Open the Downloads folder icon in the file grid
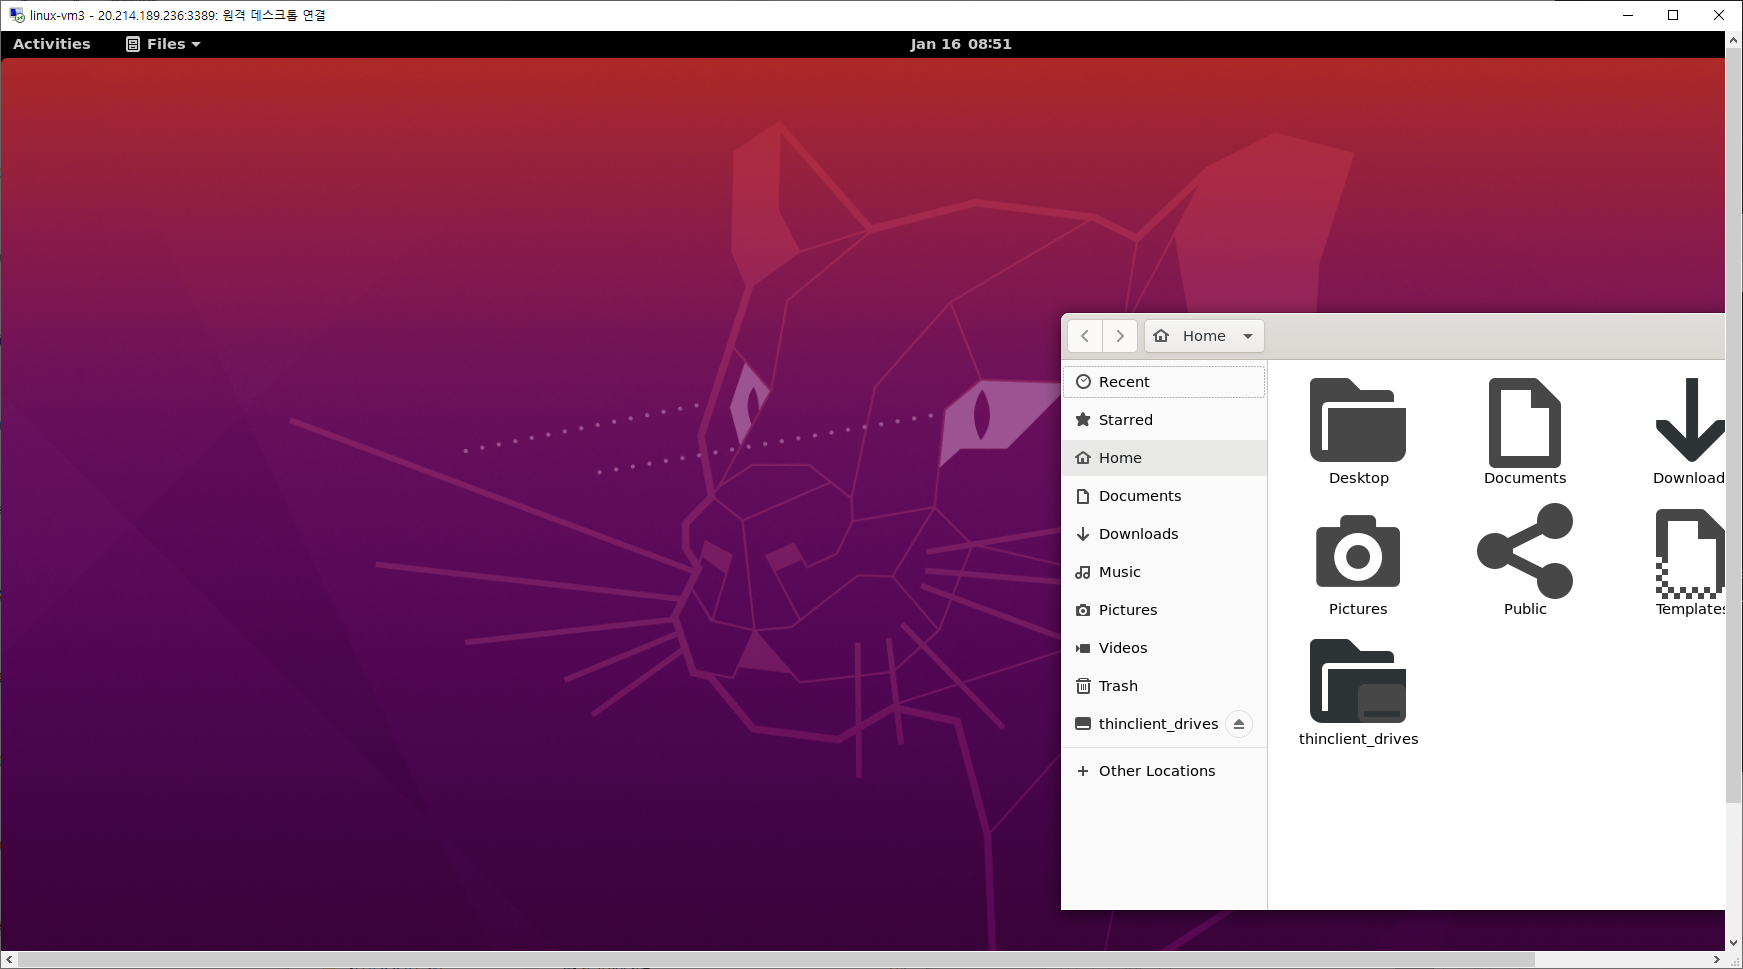 [x=1690, y=420]
